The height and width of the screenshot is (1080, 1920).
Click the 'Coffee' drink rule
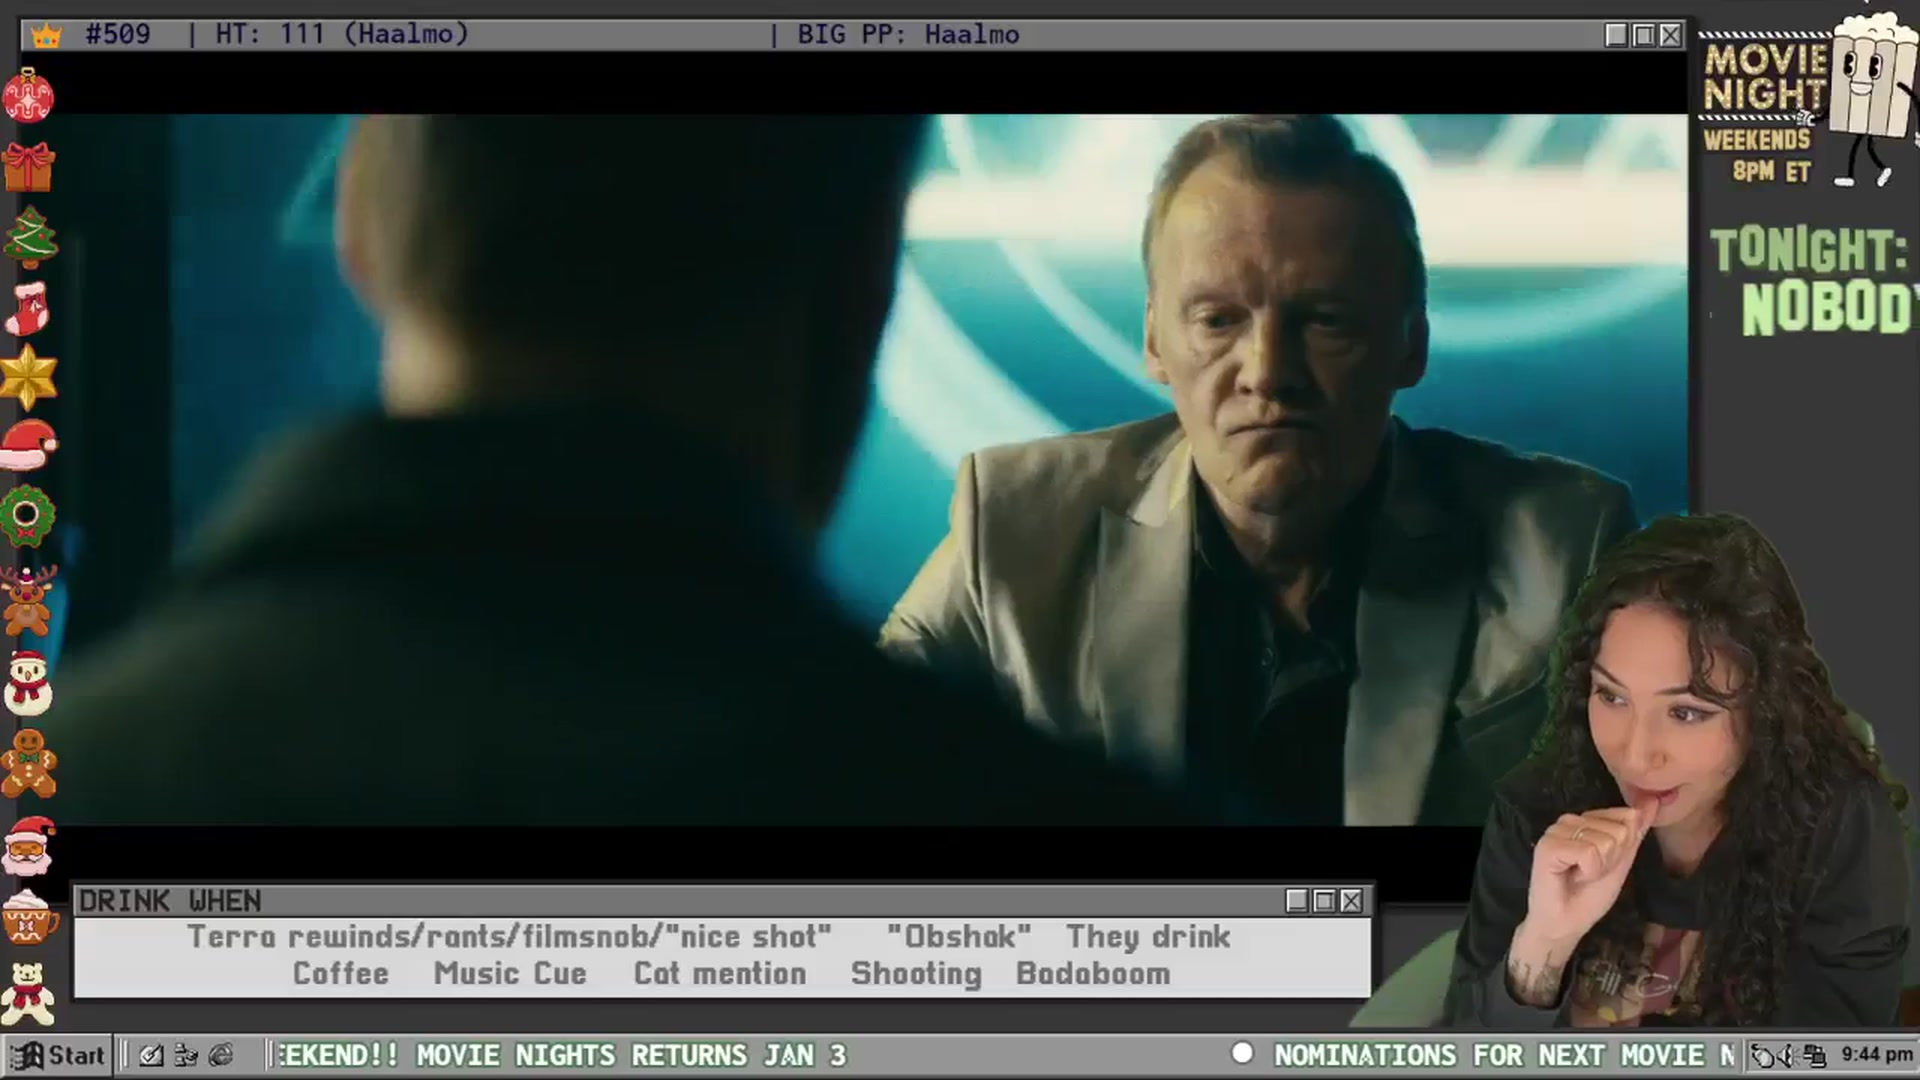tap(340, 974)
